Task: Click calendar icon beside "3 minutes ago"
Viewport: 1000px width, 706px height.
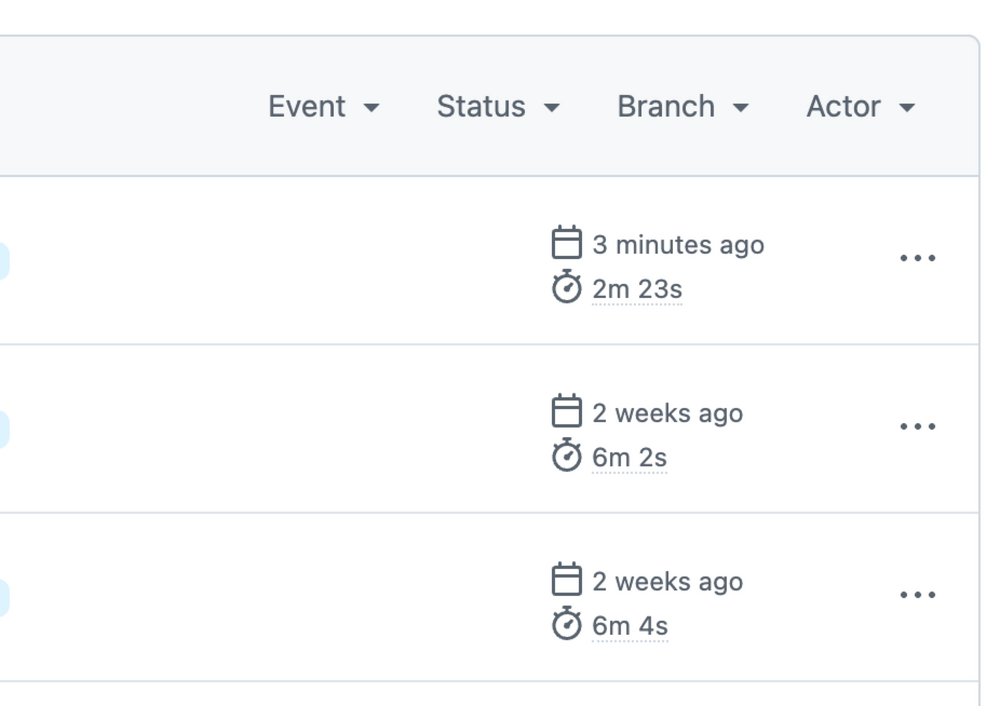Action: (567, 243)
